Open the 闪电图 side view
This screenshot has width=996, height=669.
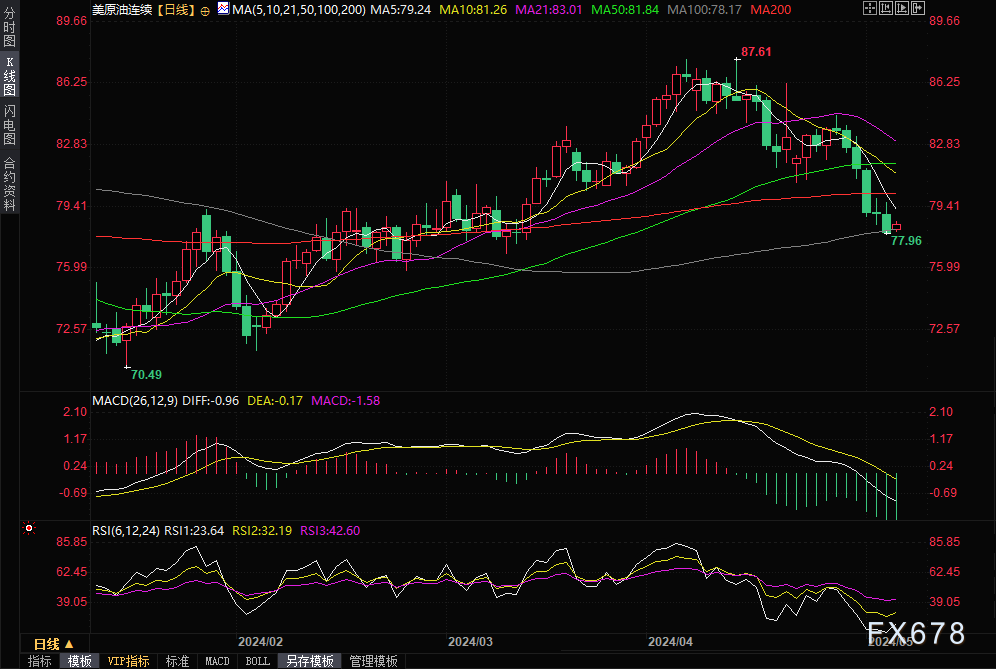(9, 126)
